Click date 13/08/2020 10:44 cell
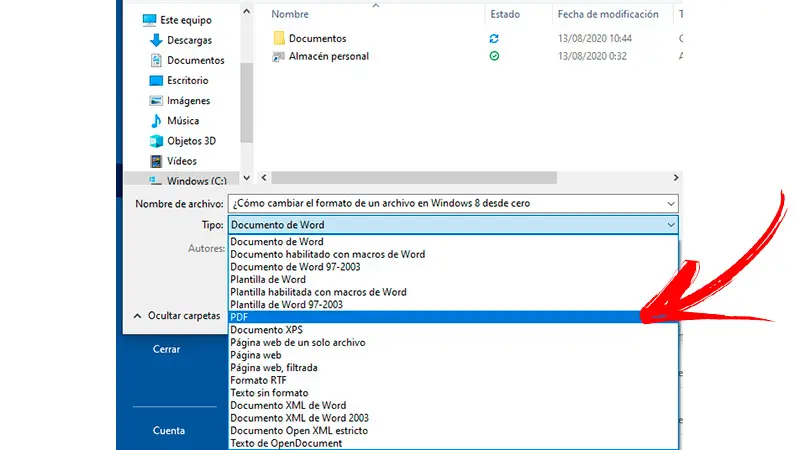This screenshot has height=450, width=800. coord(594,38)
